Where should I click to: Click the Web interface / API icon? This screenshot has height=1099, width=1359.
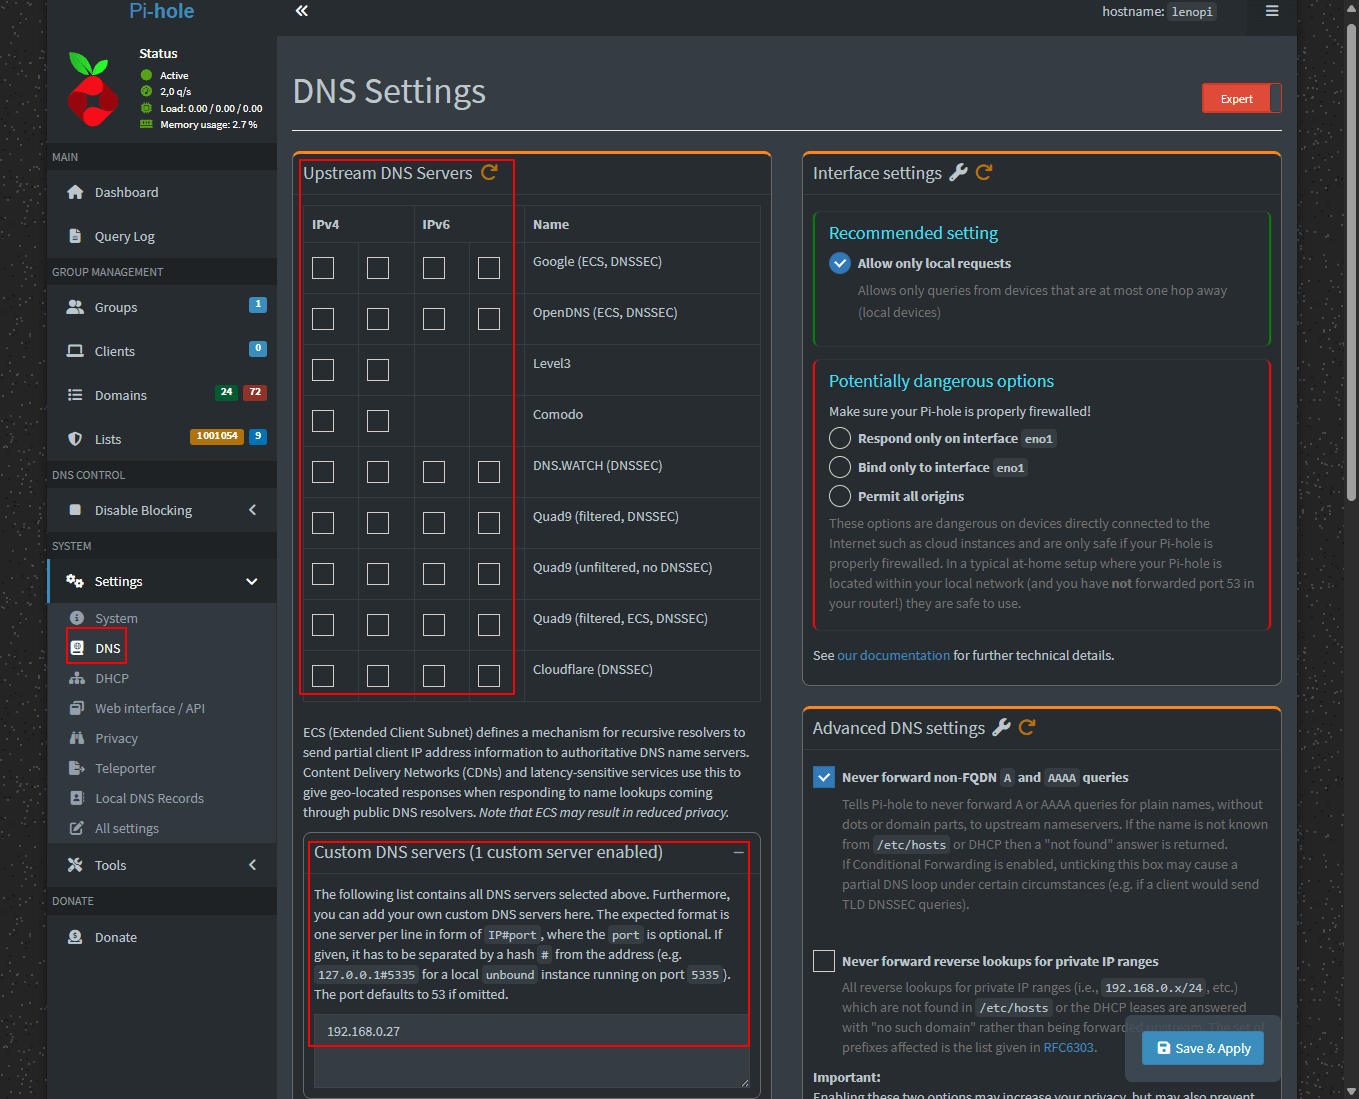click(77, 708)
